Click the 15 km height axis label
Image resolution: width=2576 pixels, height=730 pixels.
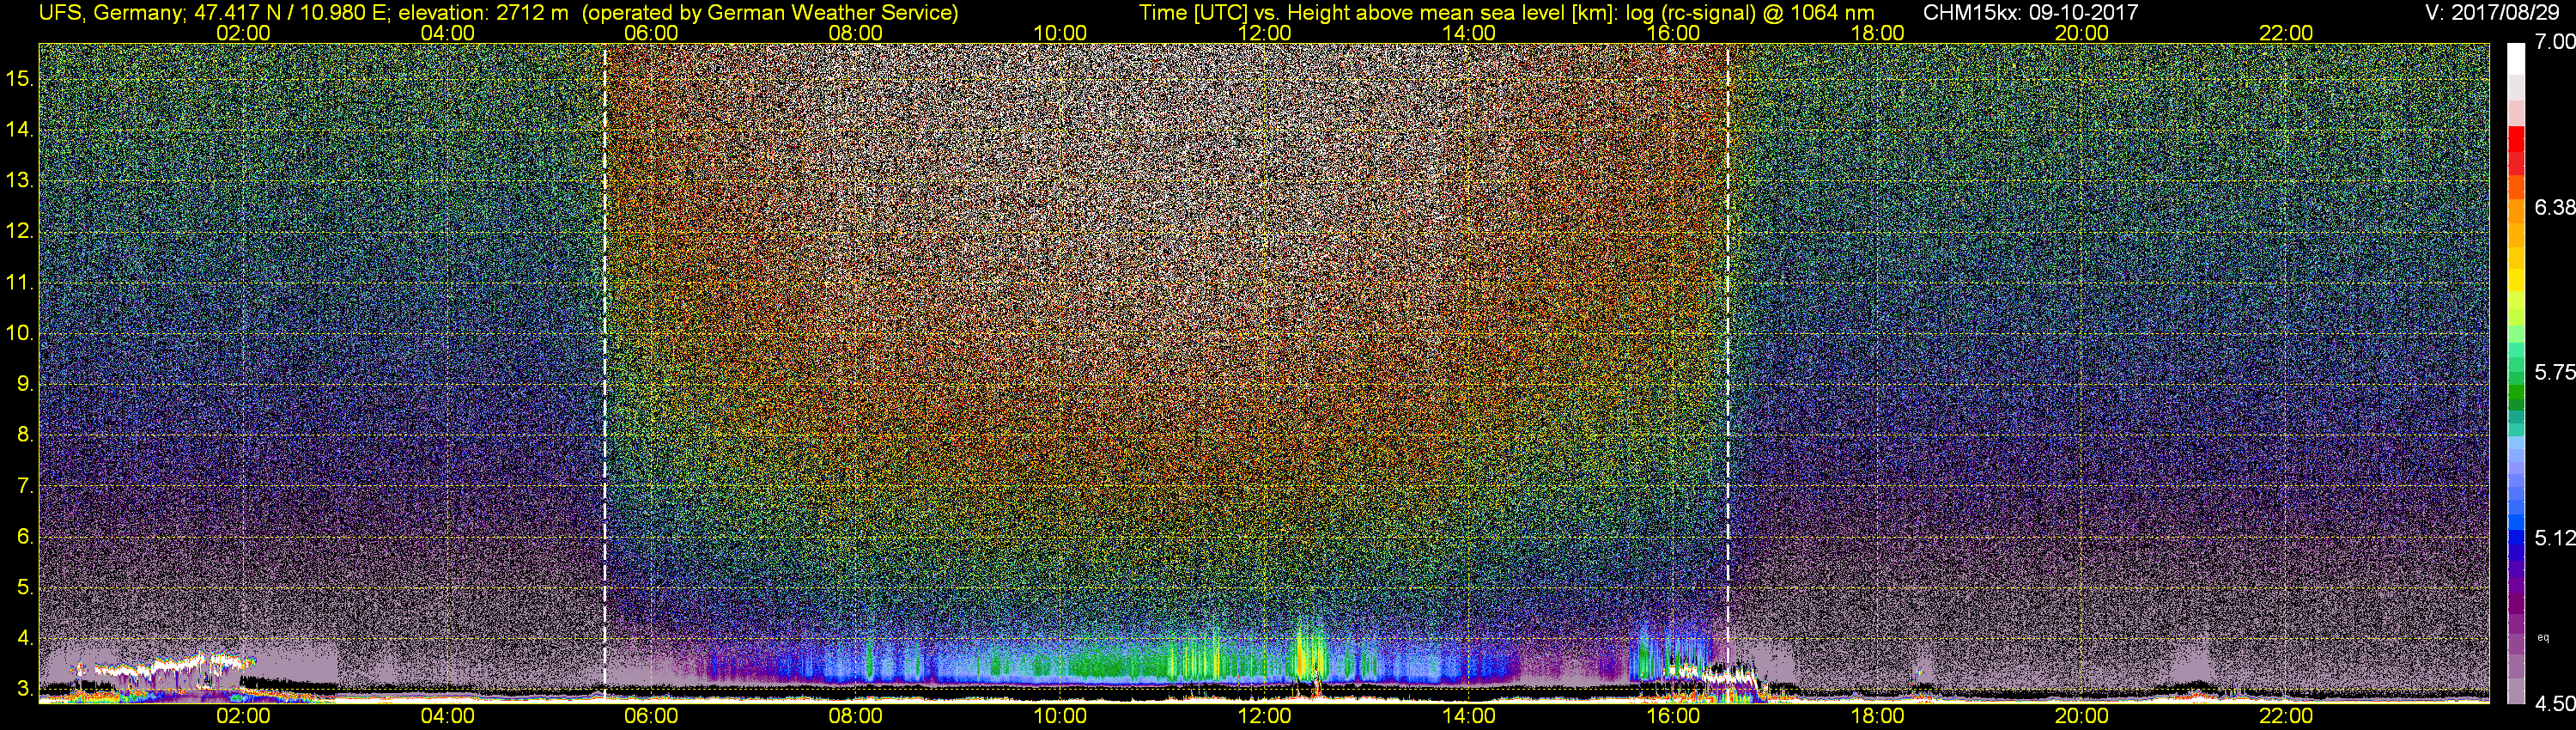tap(20, 79)
